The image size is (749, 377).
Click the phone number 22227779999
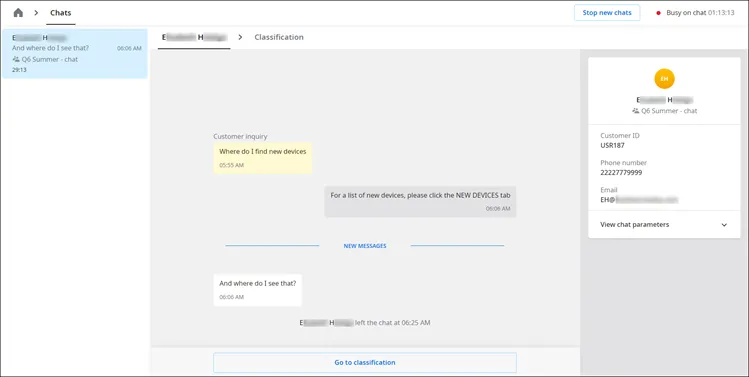621,173
